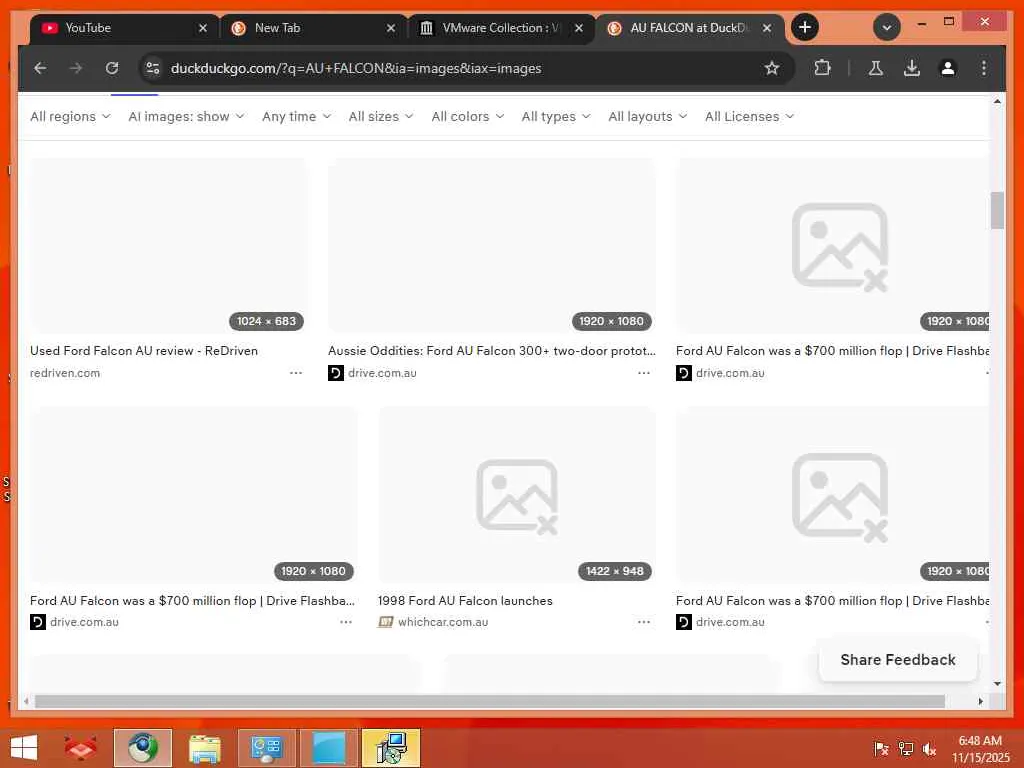Click the scroll right arrow
Viewport: 1024px width, 768px height.
tap(980, 701)
